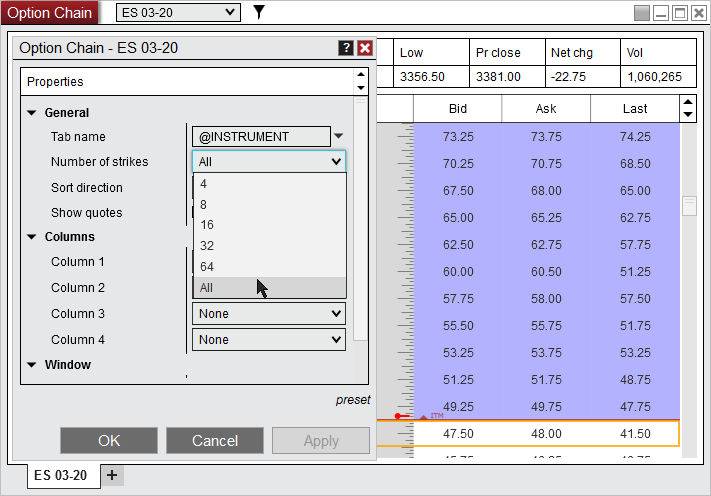Screen dimensions: 711x496
Task: Close the Option Chain properties dialog
Action: point(365,48)
